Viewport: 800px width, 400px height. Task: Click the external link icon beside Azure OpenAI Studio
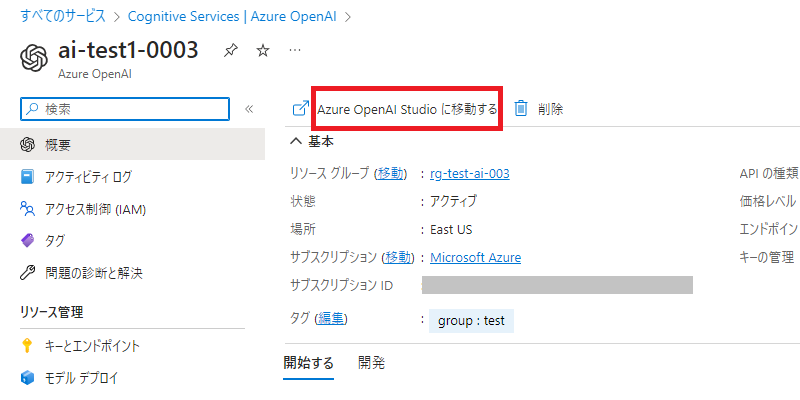click(x=301, y=109)
